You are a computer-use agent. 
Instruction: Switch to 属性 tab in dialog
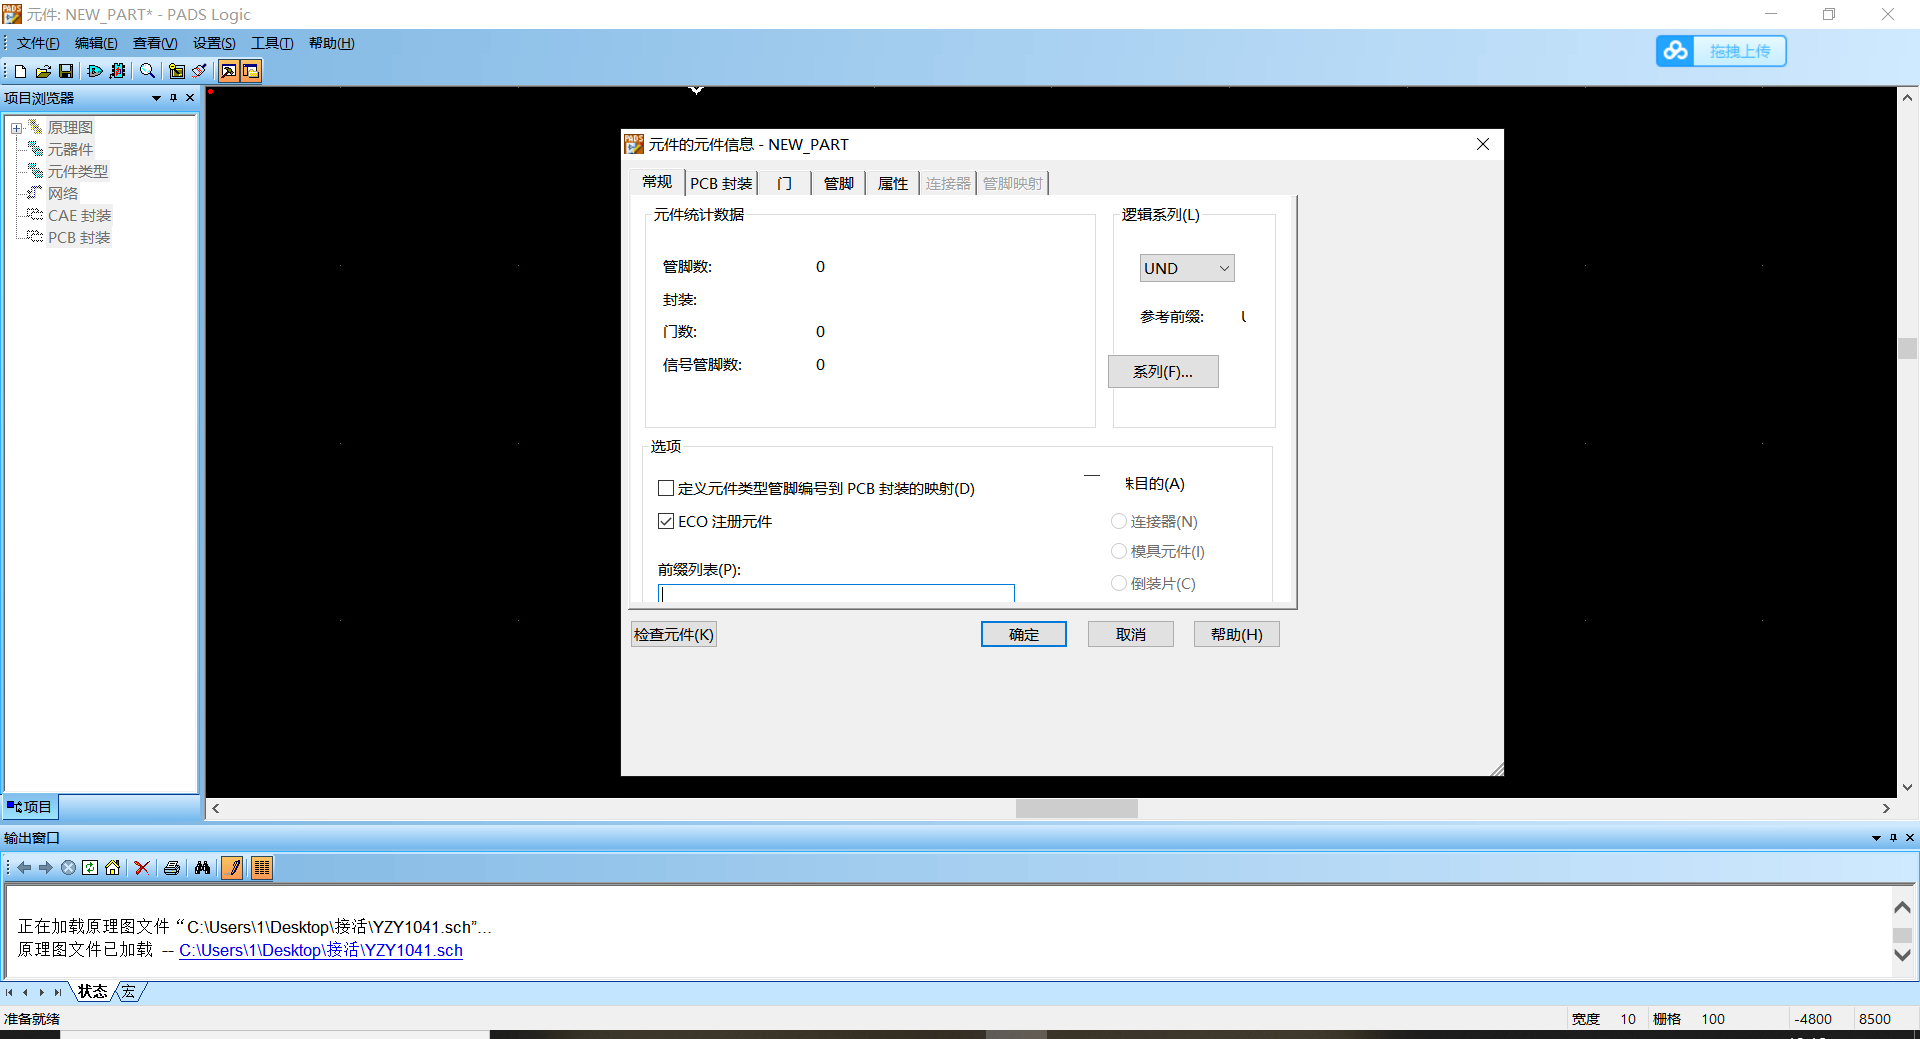tap(892, 183)
